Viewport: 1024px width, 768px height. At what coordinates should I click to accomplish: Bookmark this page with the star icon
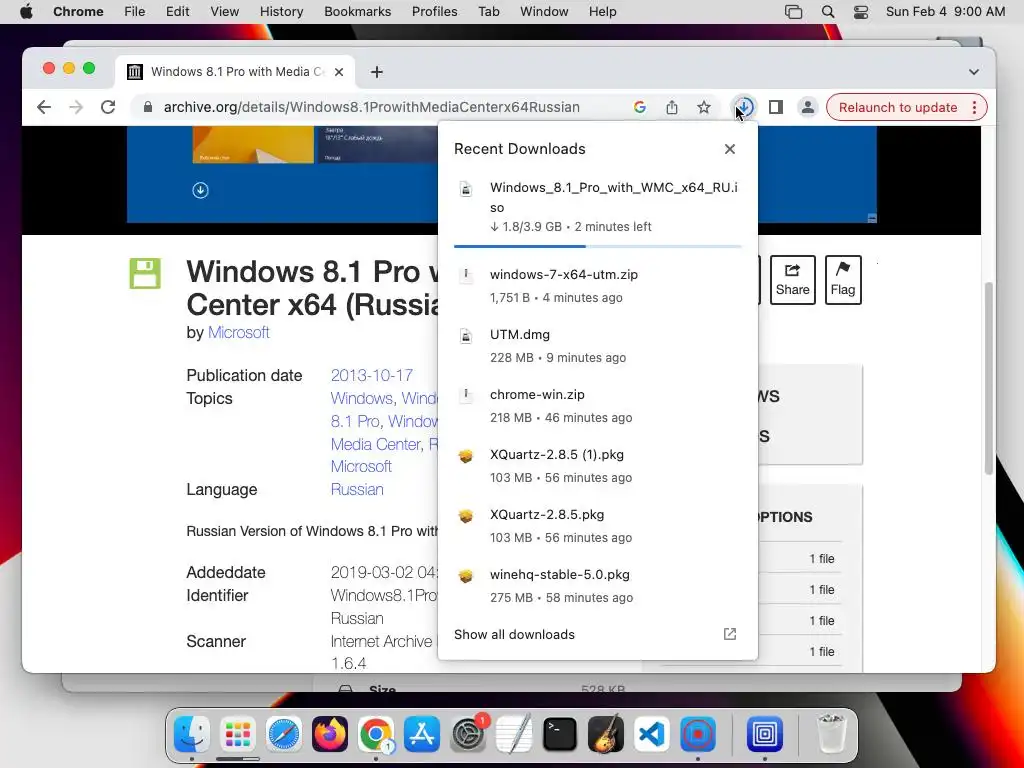pos(703,107)
